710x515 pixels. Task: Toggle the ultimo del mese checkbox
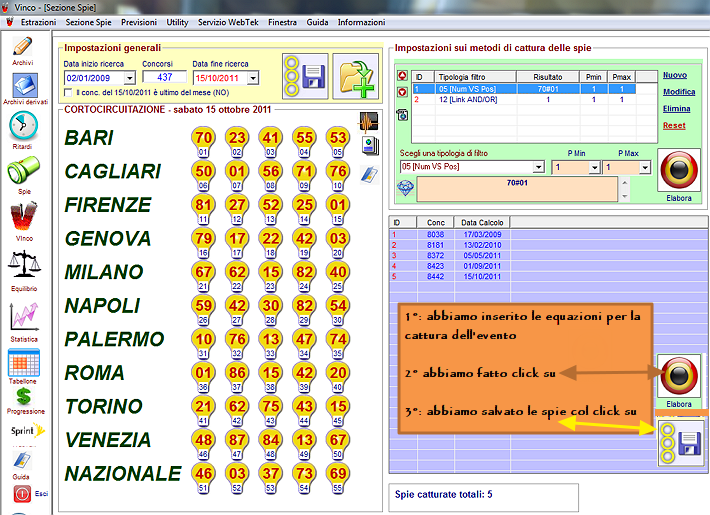(x=68, y=92)
